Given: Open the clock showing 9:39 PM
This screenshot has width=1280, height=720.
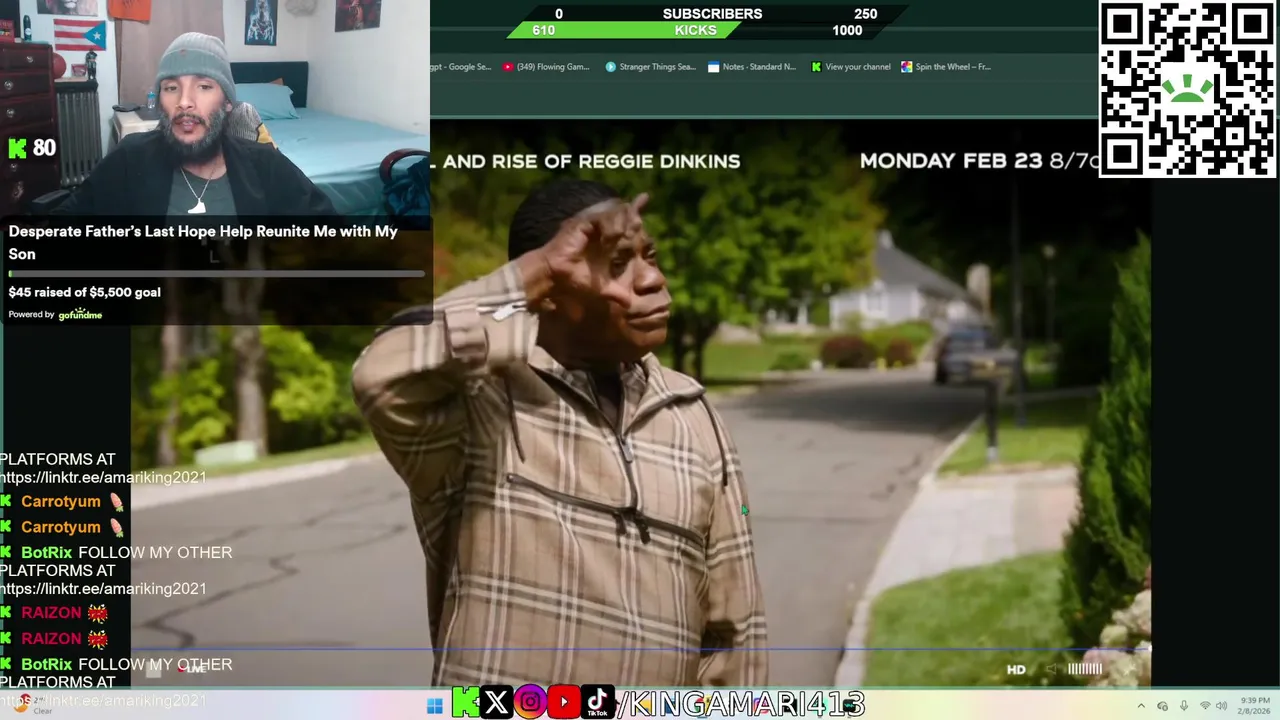Looking at the screenshot, I should click(1255, 706).
